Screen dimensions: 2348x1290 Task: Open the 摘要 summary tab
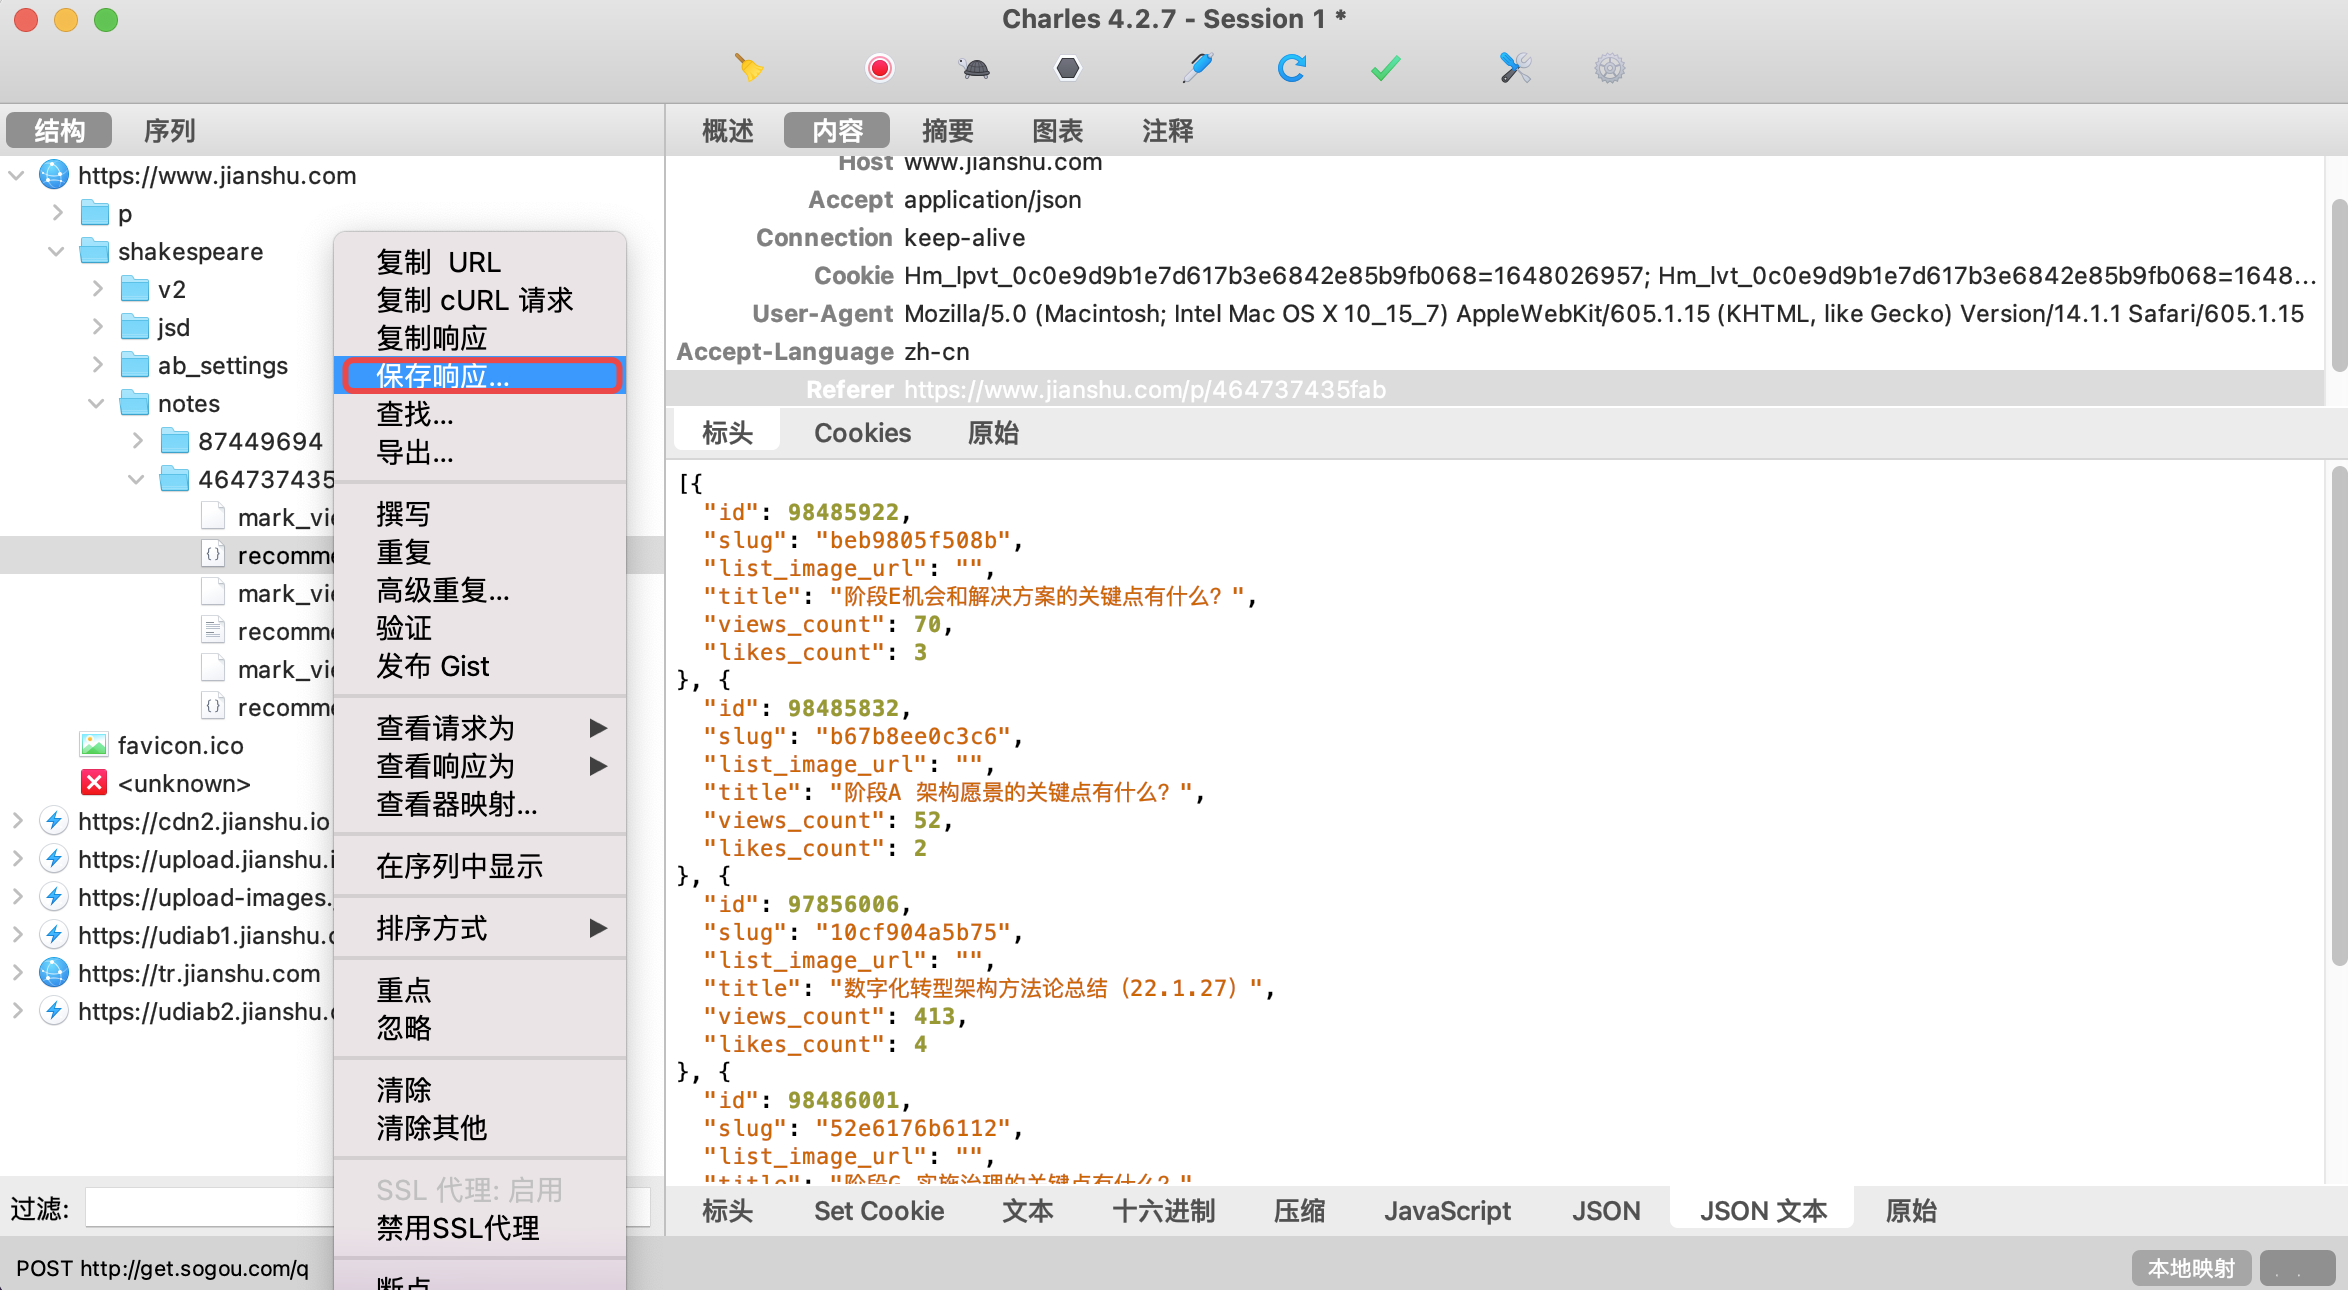(x=947, y=130)
